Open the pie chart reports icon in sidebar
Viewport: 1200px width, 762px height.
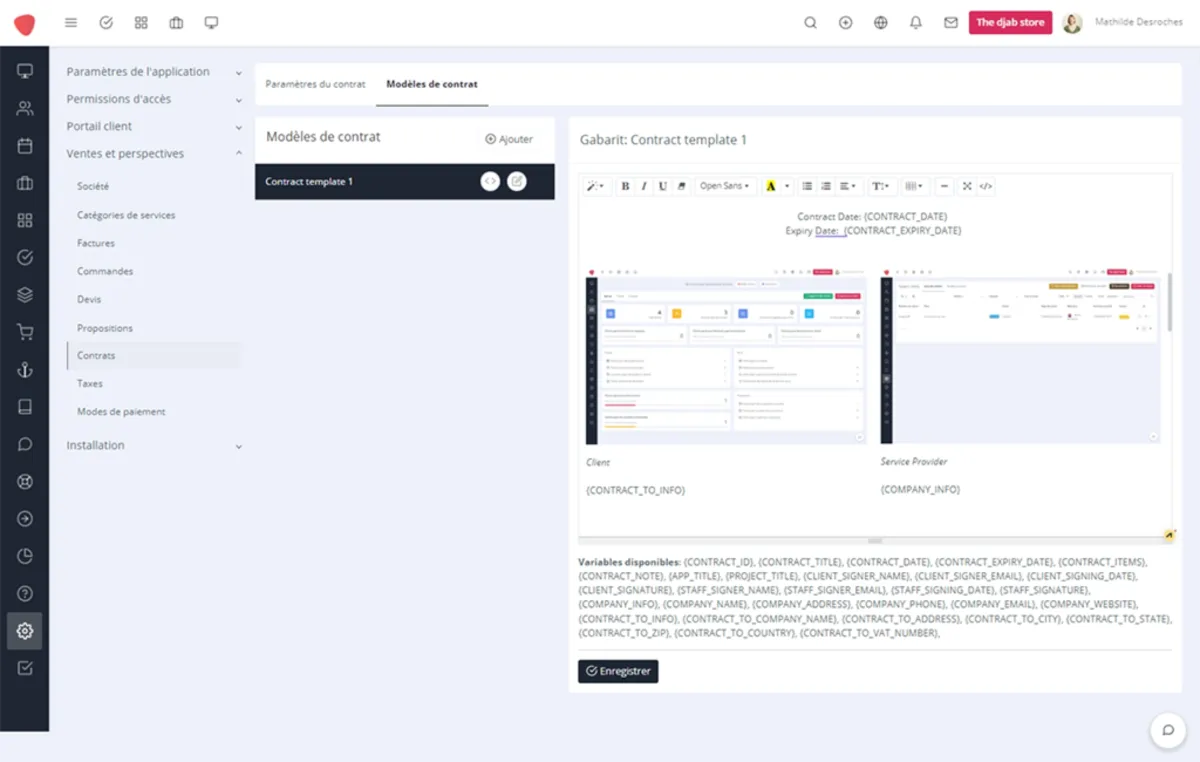click(x=25, y=556)
